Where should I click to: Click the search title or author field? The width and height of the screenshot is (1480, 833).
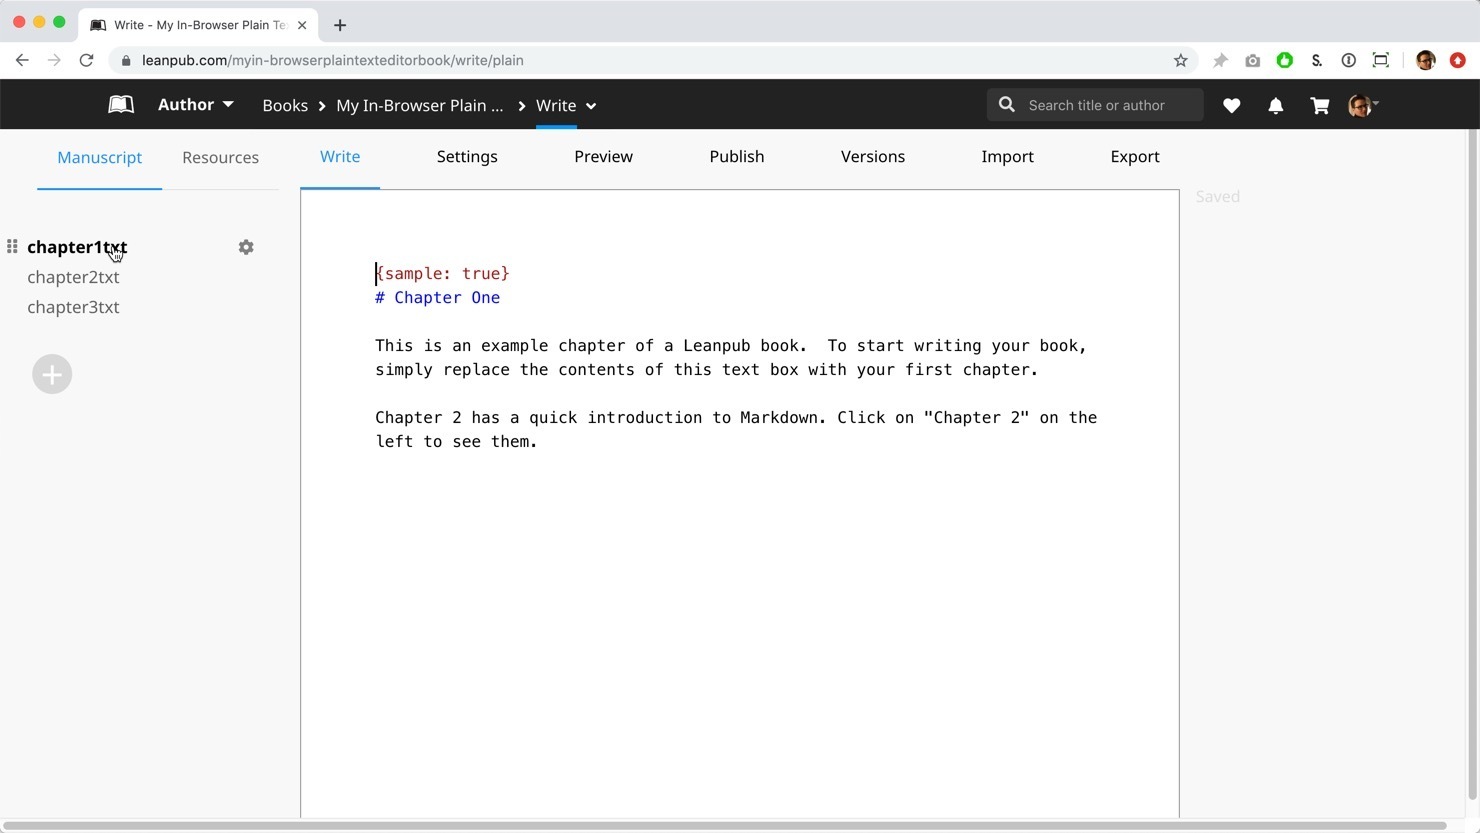click(x=1106, y=105)
